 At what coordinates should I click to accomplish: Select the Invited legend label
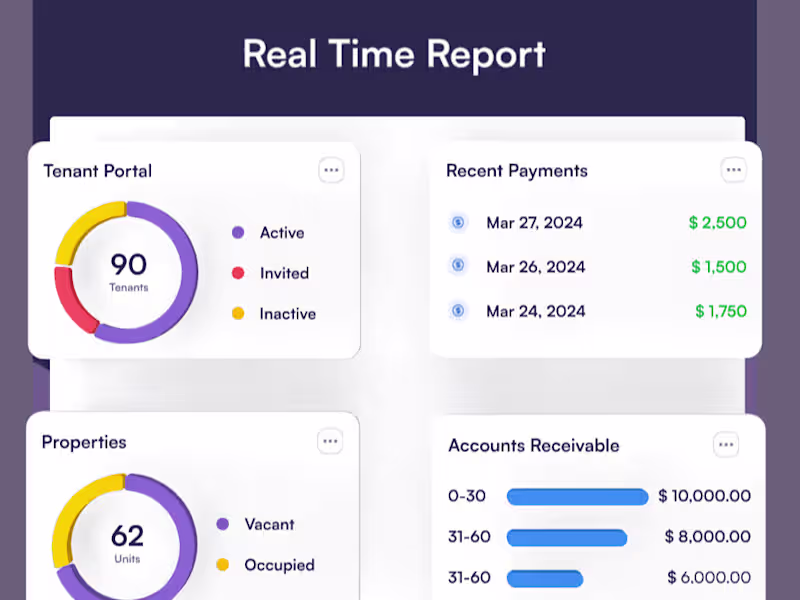click(284, 273)
